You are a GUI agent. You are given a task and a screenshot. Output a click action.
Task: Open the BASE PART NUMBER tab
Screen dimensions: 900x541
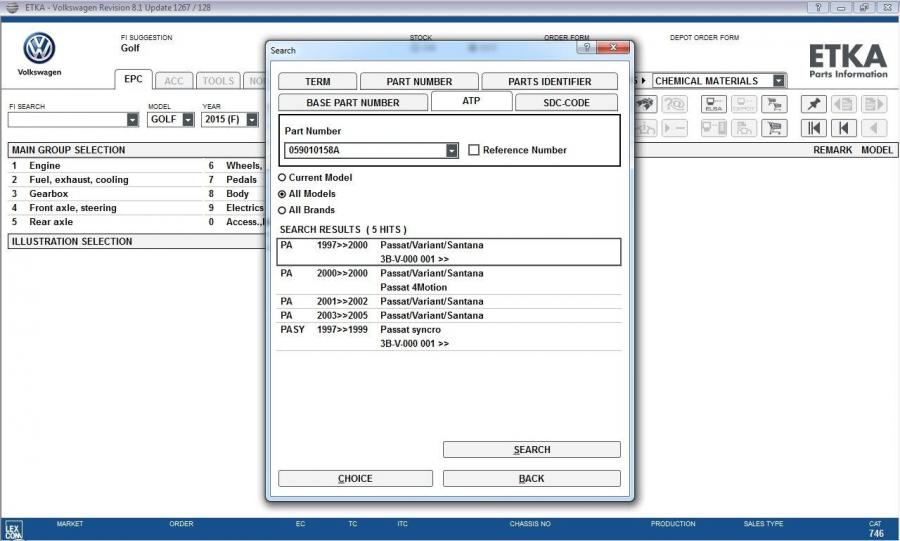tap(352, 103)
